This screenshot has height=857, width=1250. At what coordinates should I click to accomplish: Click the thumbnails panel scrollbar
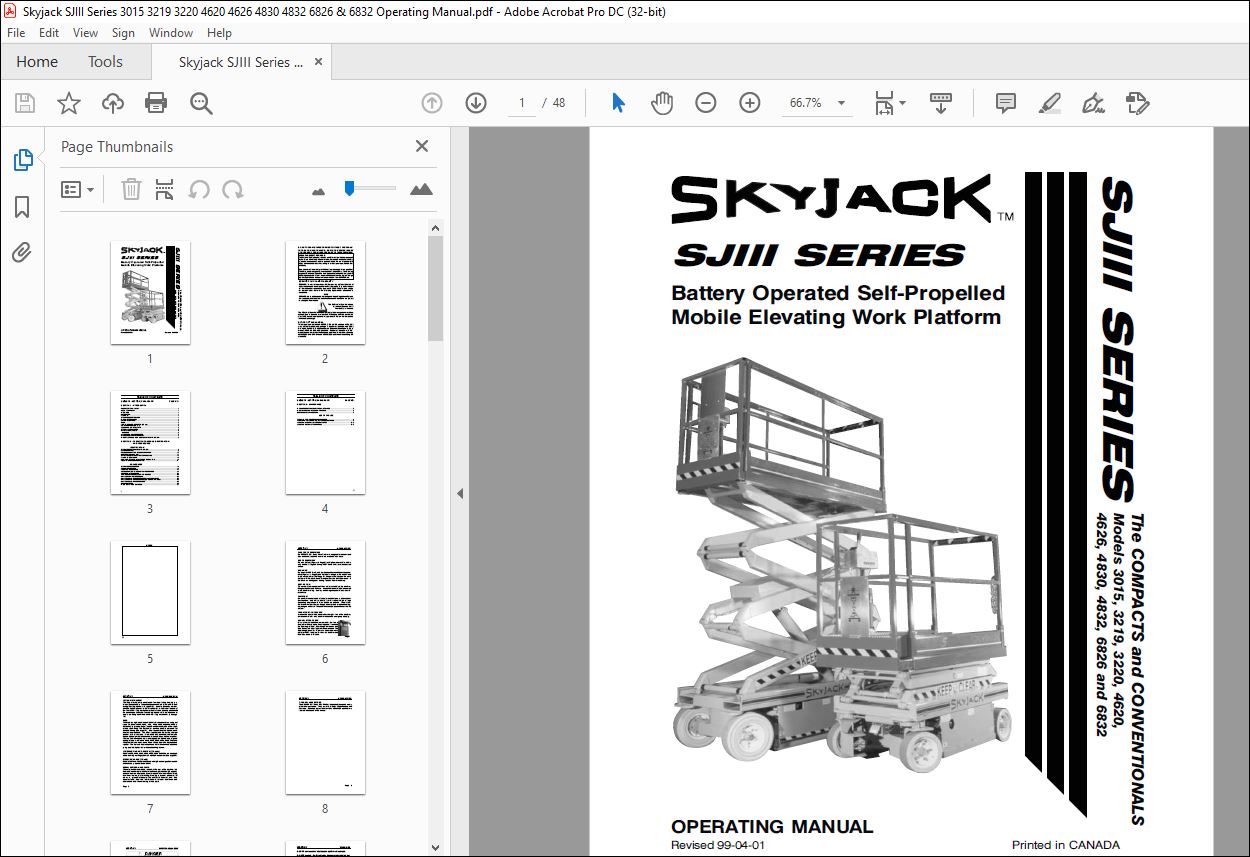[x=435, y=289]
